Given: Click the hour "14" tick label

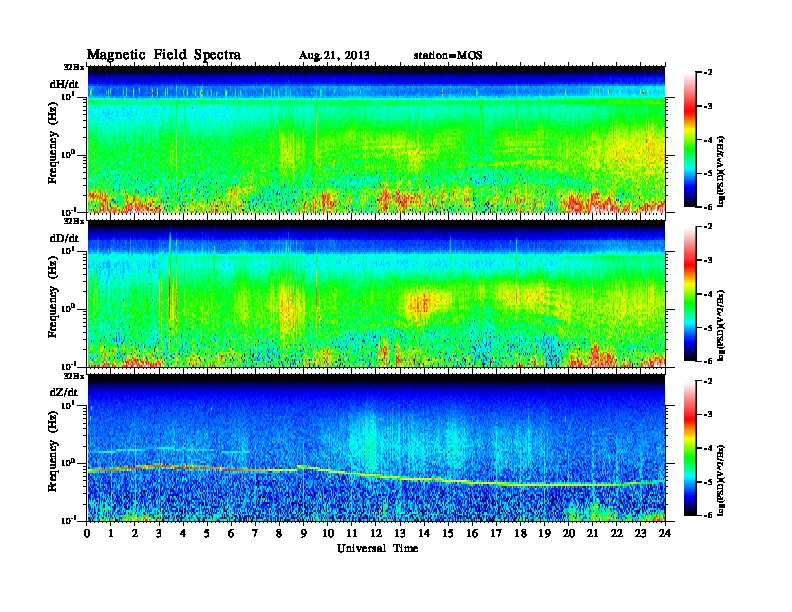Looking at the screenshot, I should coord(423,533).
